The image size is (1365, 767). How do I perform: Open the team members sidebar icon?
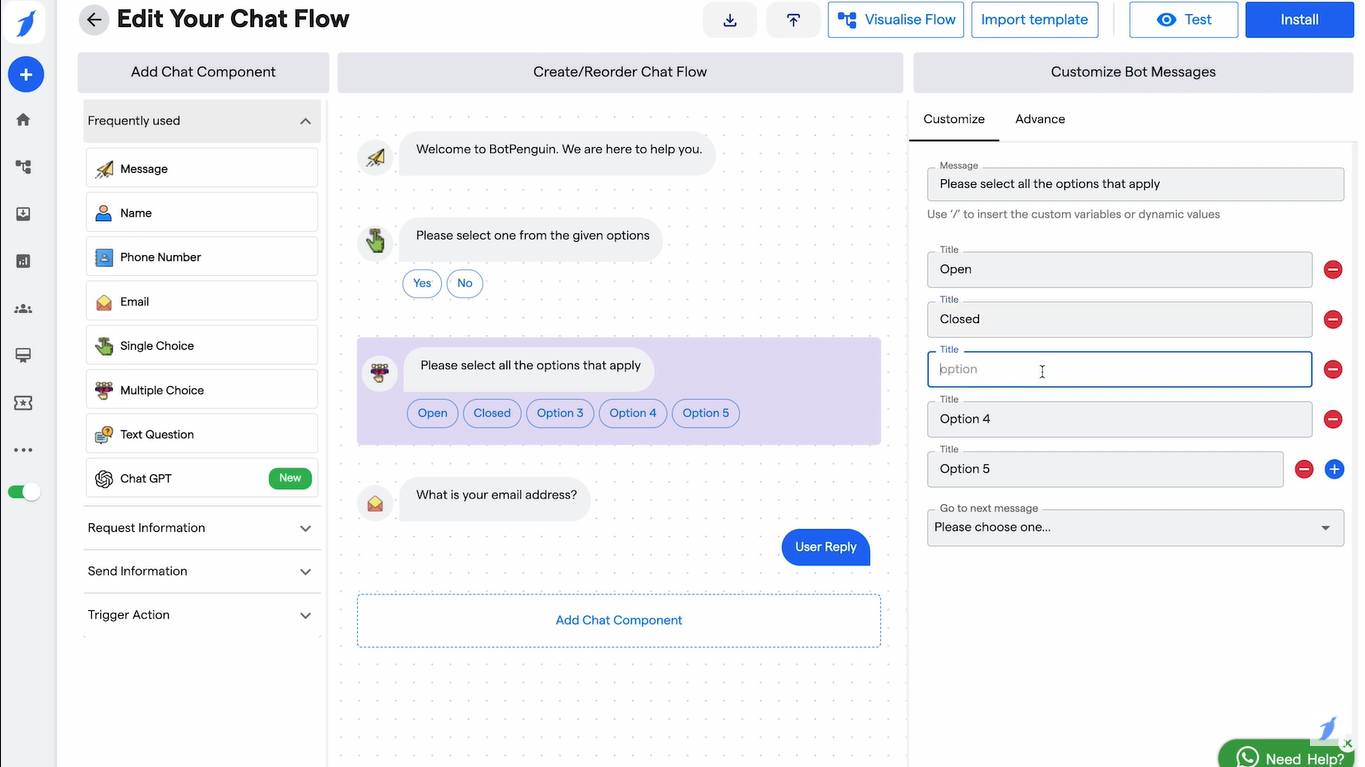click(25, 308)
